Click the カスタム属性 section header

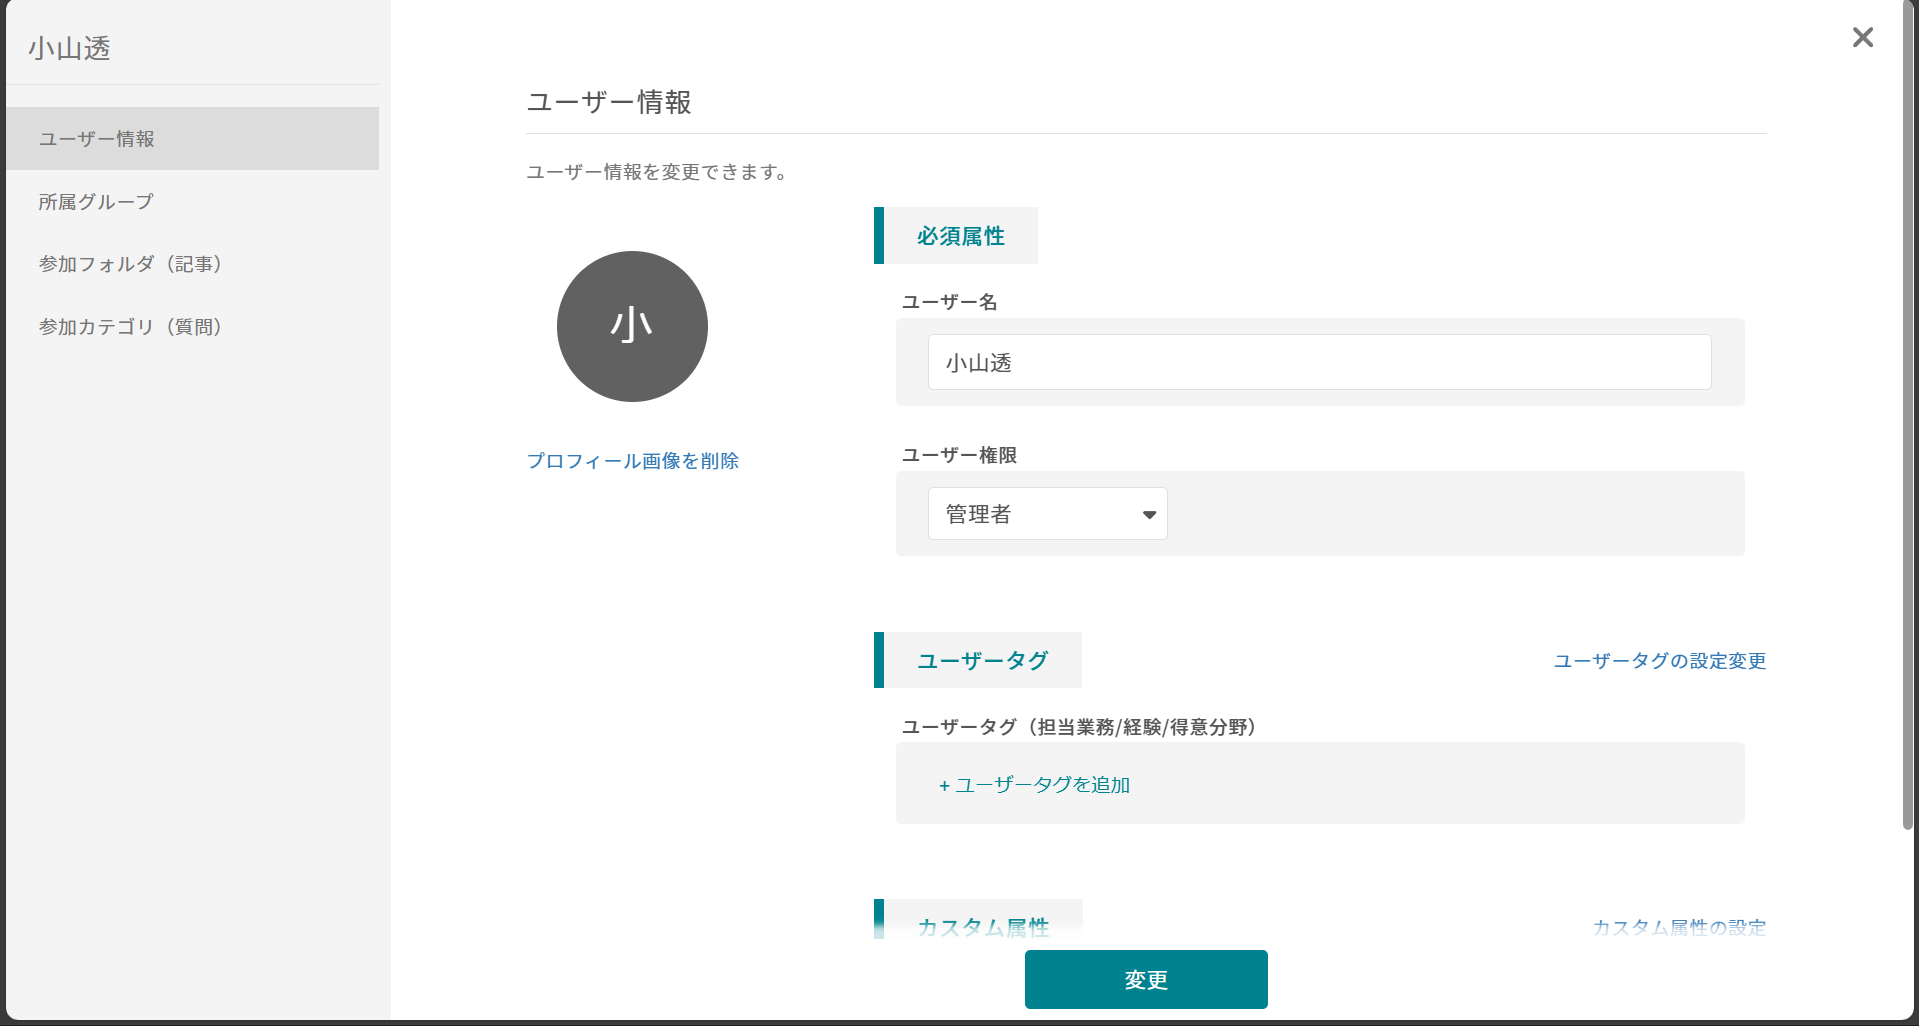(983, 927)
